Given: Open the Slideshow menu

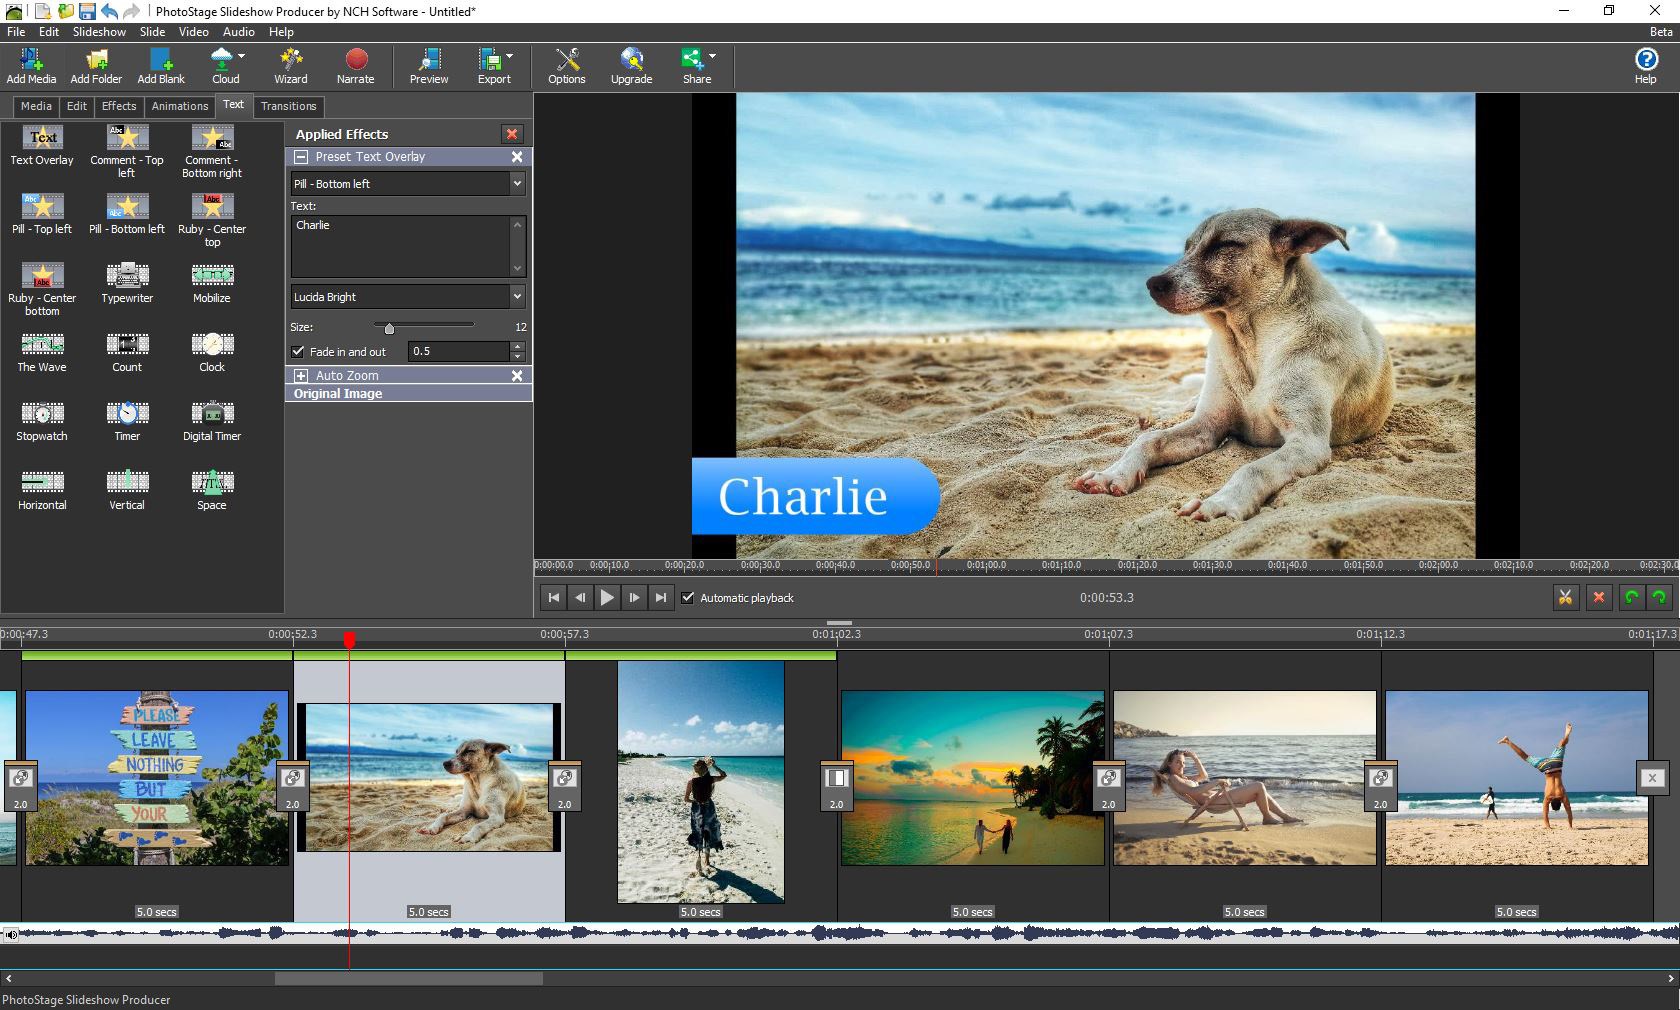Looking at the screenshot, I should point(99,32).
